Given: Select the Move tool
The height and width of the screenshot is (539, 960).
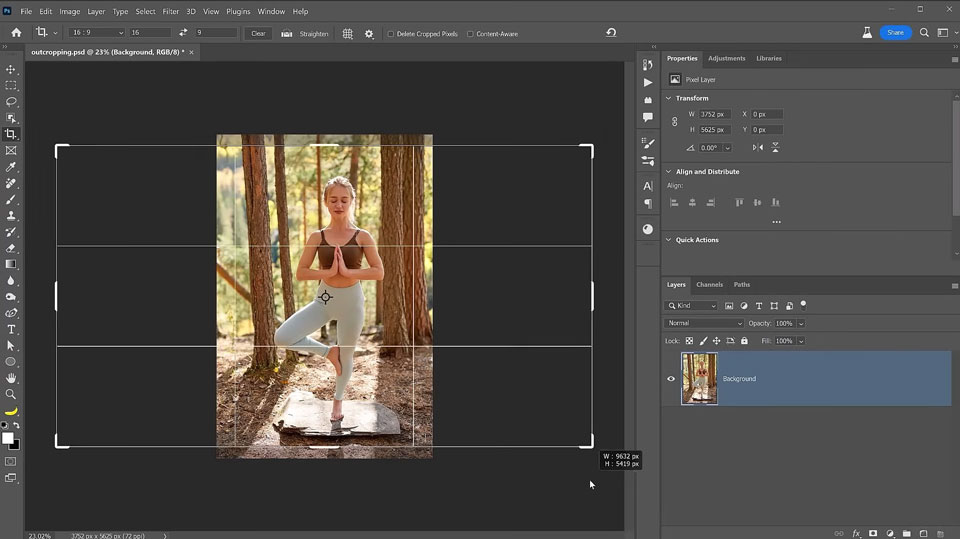Looking at the screenshot, I should click(x=11, y=69).
